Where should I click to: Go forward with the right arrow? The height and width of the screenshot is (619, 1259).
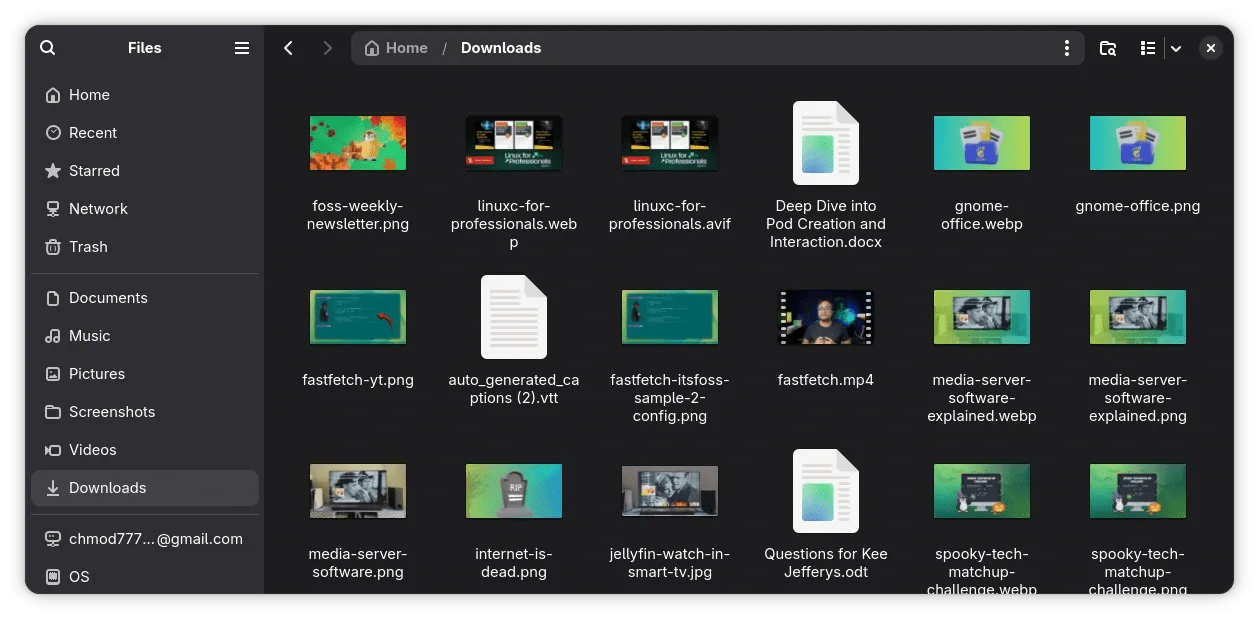327,48
